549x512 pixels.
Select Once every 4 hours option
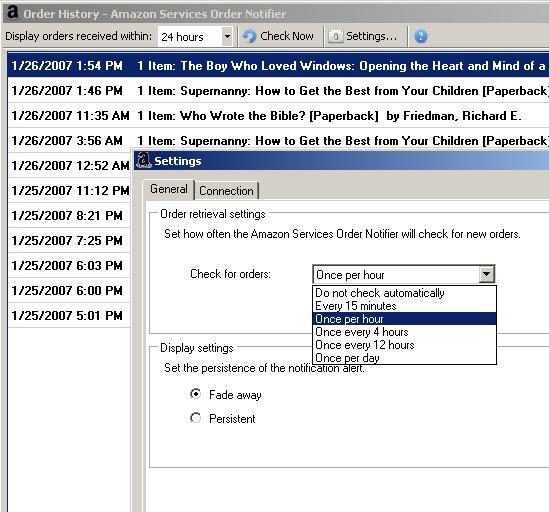pos(404,332)
